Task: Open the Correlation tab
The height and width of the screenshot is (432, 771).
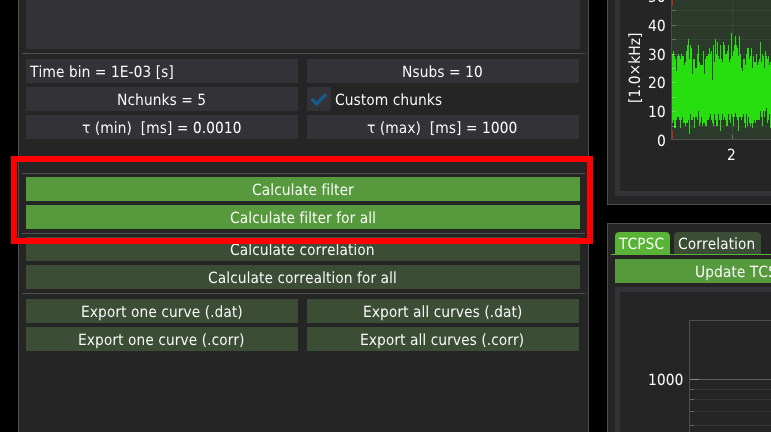Action: (x=716, y=243)
